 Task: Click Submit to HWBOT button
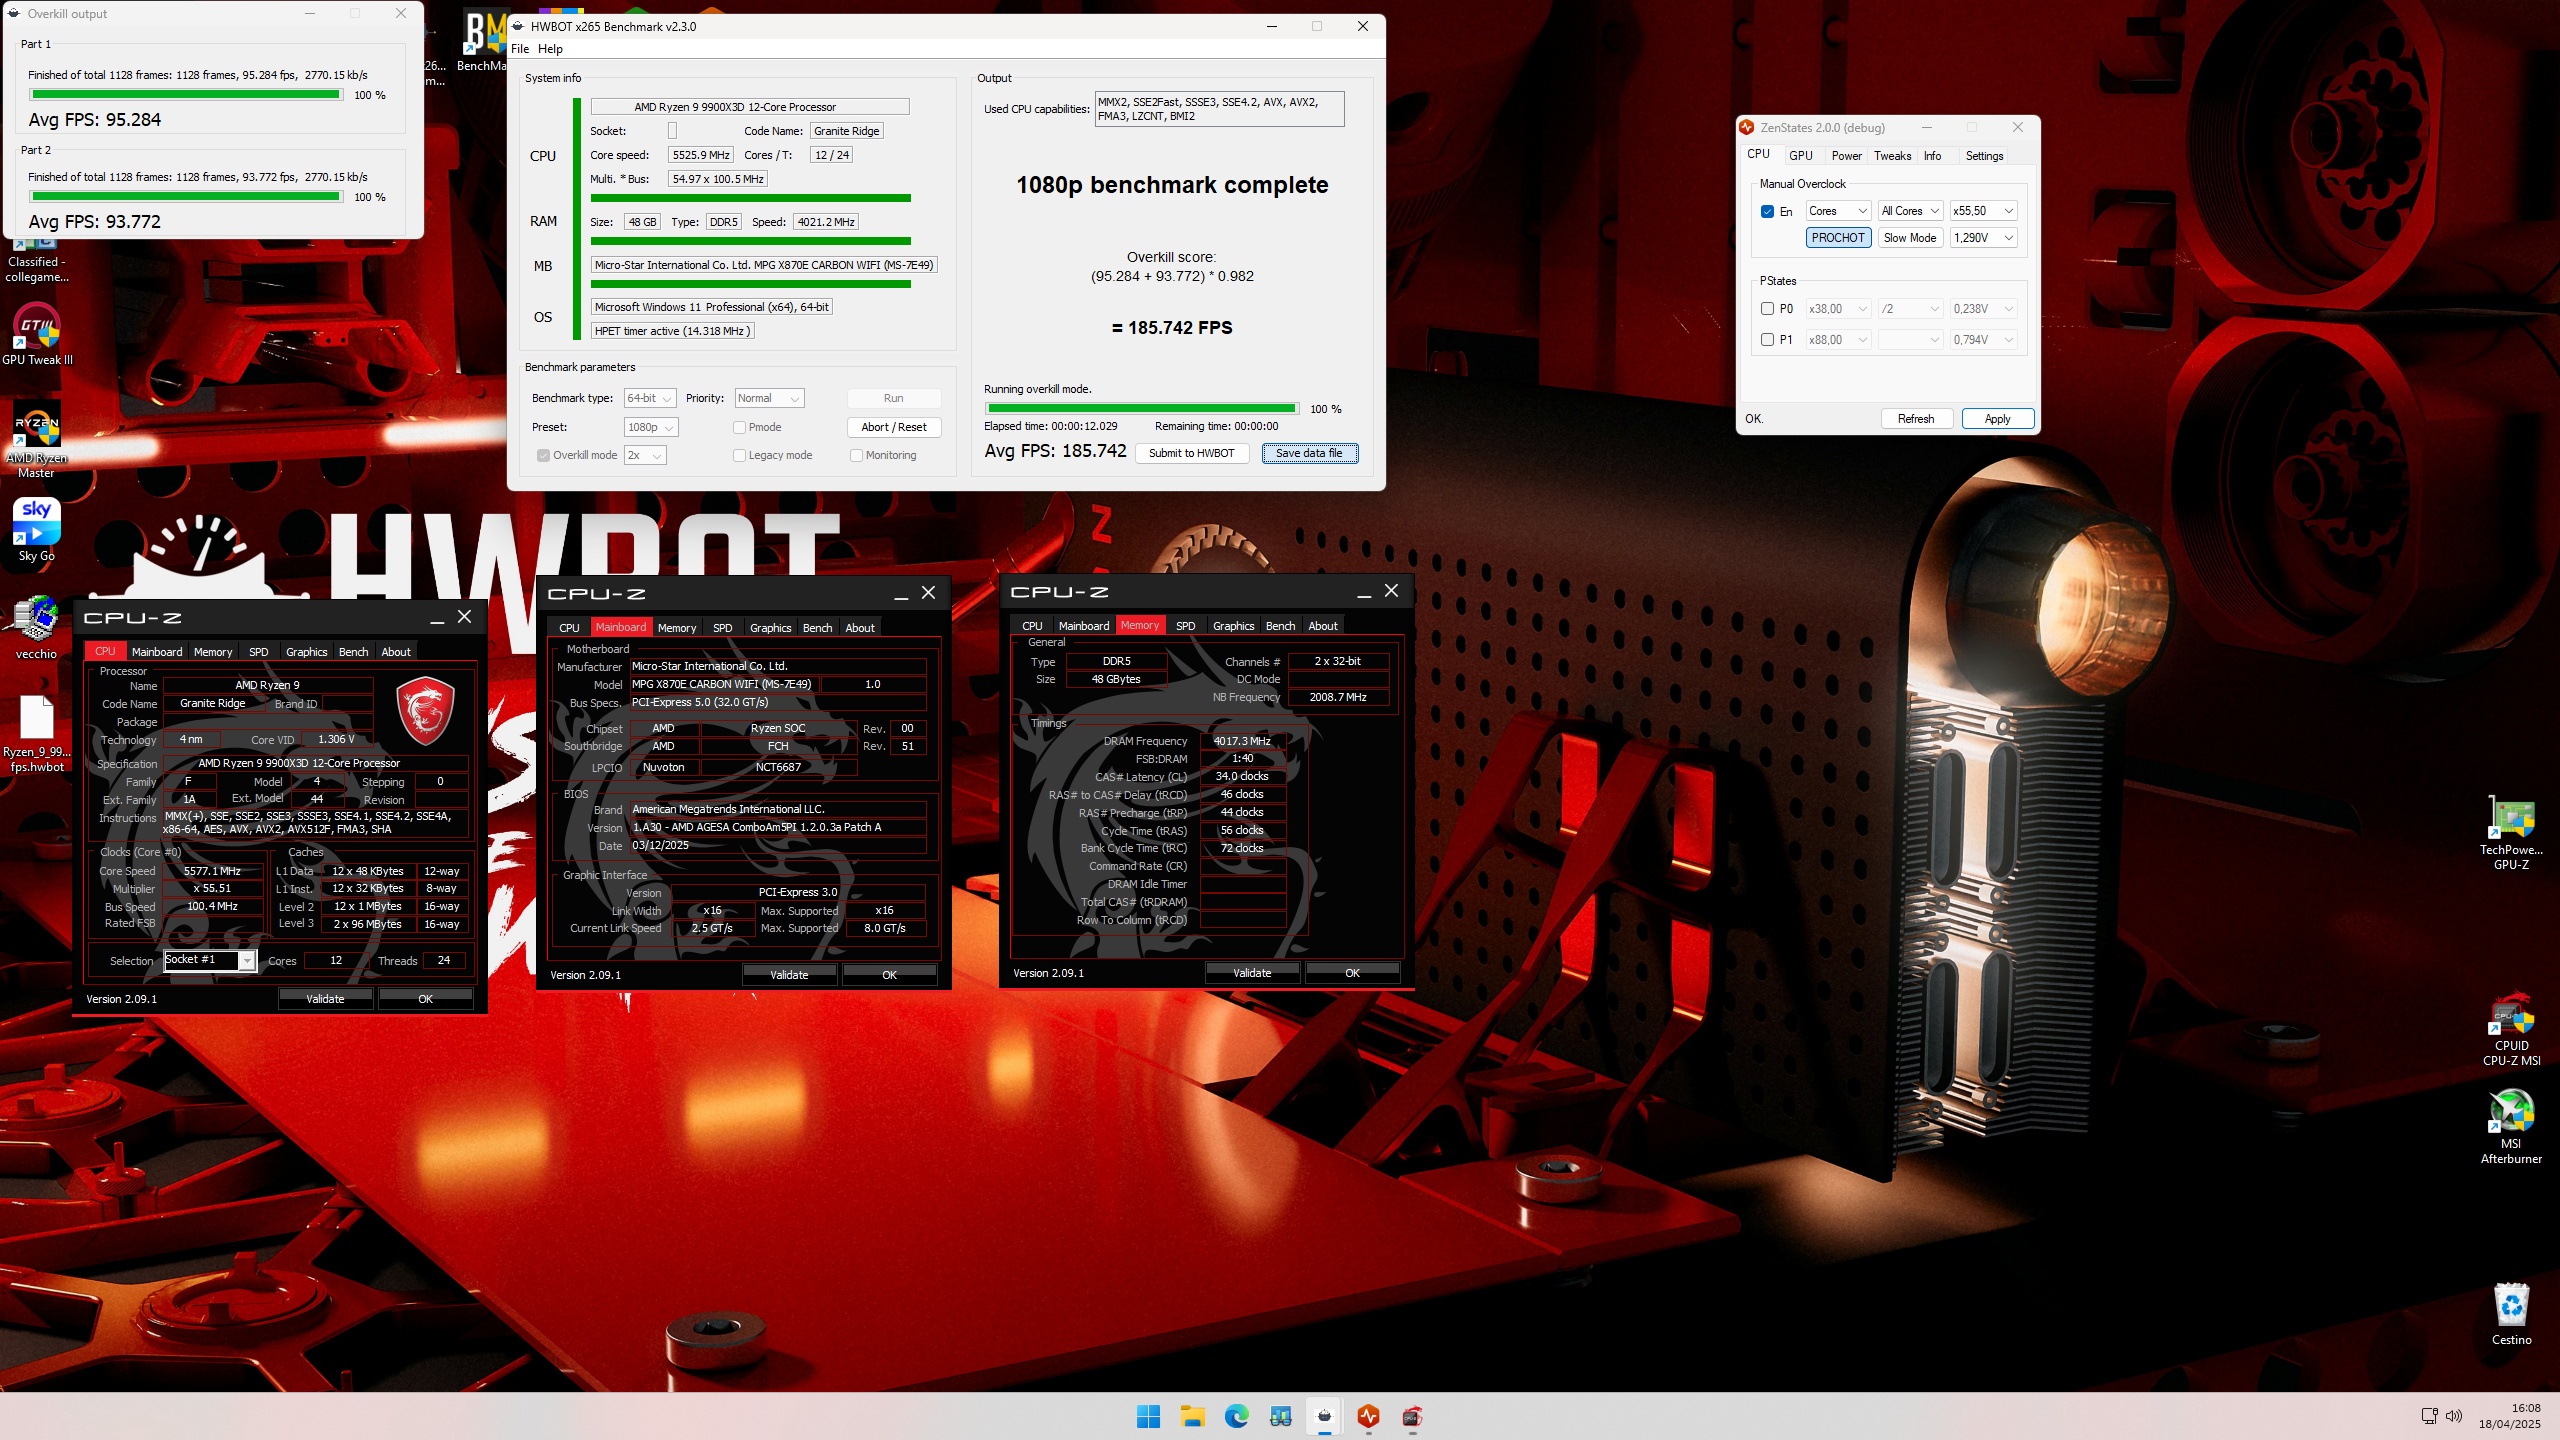[1191, 453]
